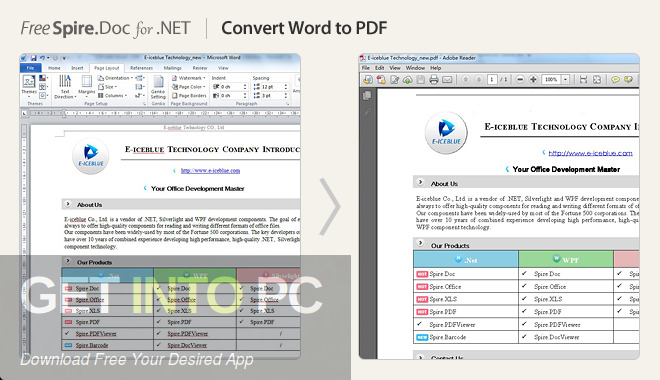
Task: Click Spire.PDFViewer in Word's first table column
Action: (x=96, y=333)
